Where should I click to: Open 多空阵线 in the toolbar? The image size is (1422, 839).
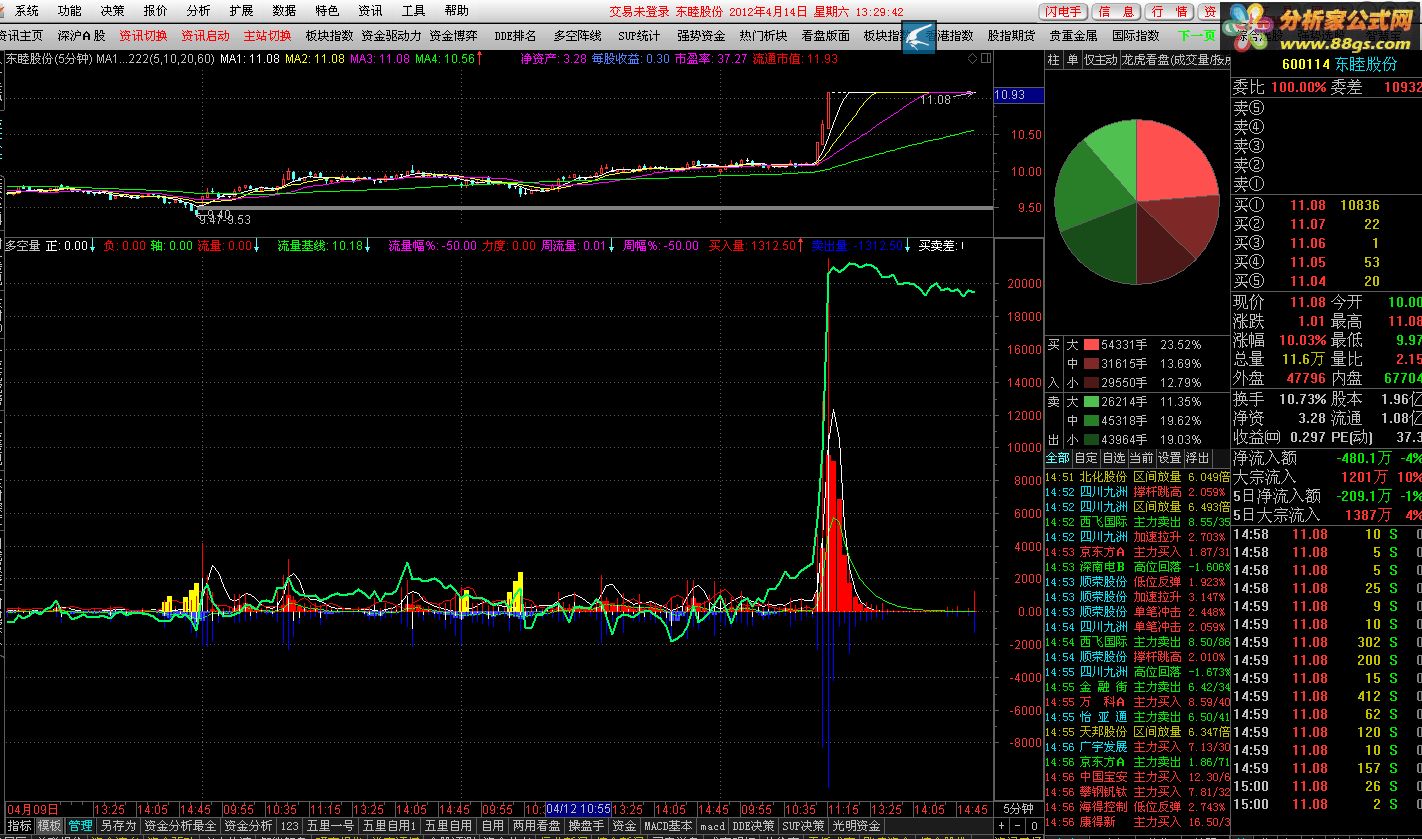click(x=577, y=35)
